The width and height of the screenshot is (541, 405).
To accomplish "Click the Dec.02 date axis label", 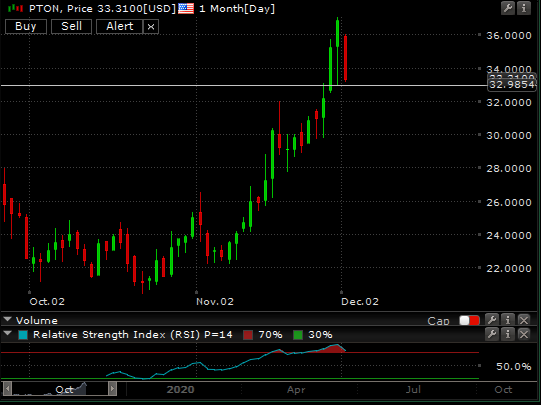I will pos(360,302).
